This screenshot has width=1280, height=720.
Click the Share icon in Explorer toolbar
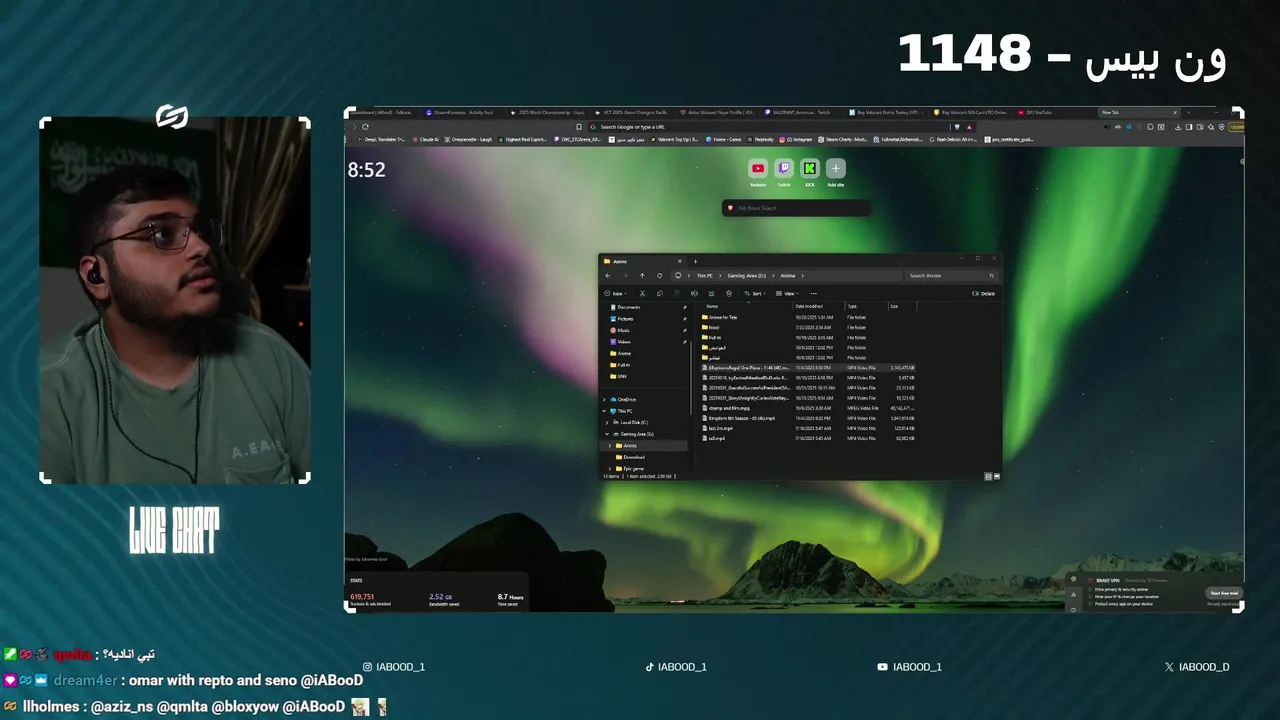tap(711, 293)
